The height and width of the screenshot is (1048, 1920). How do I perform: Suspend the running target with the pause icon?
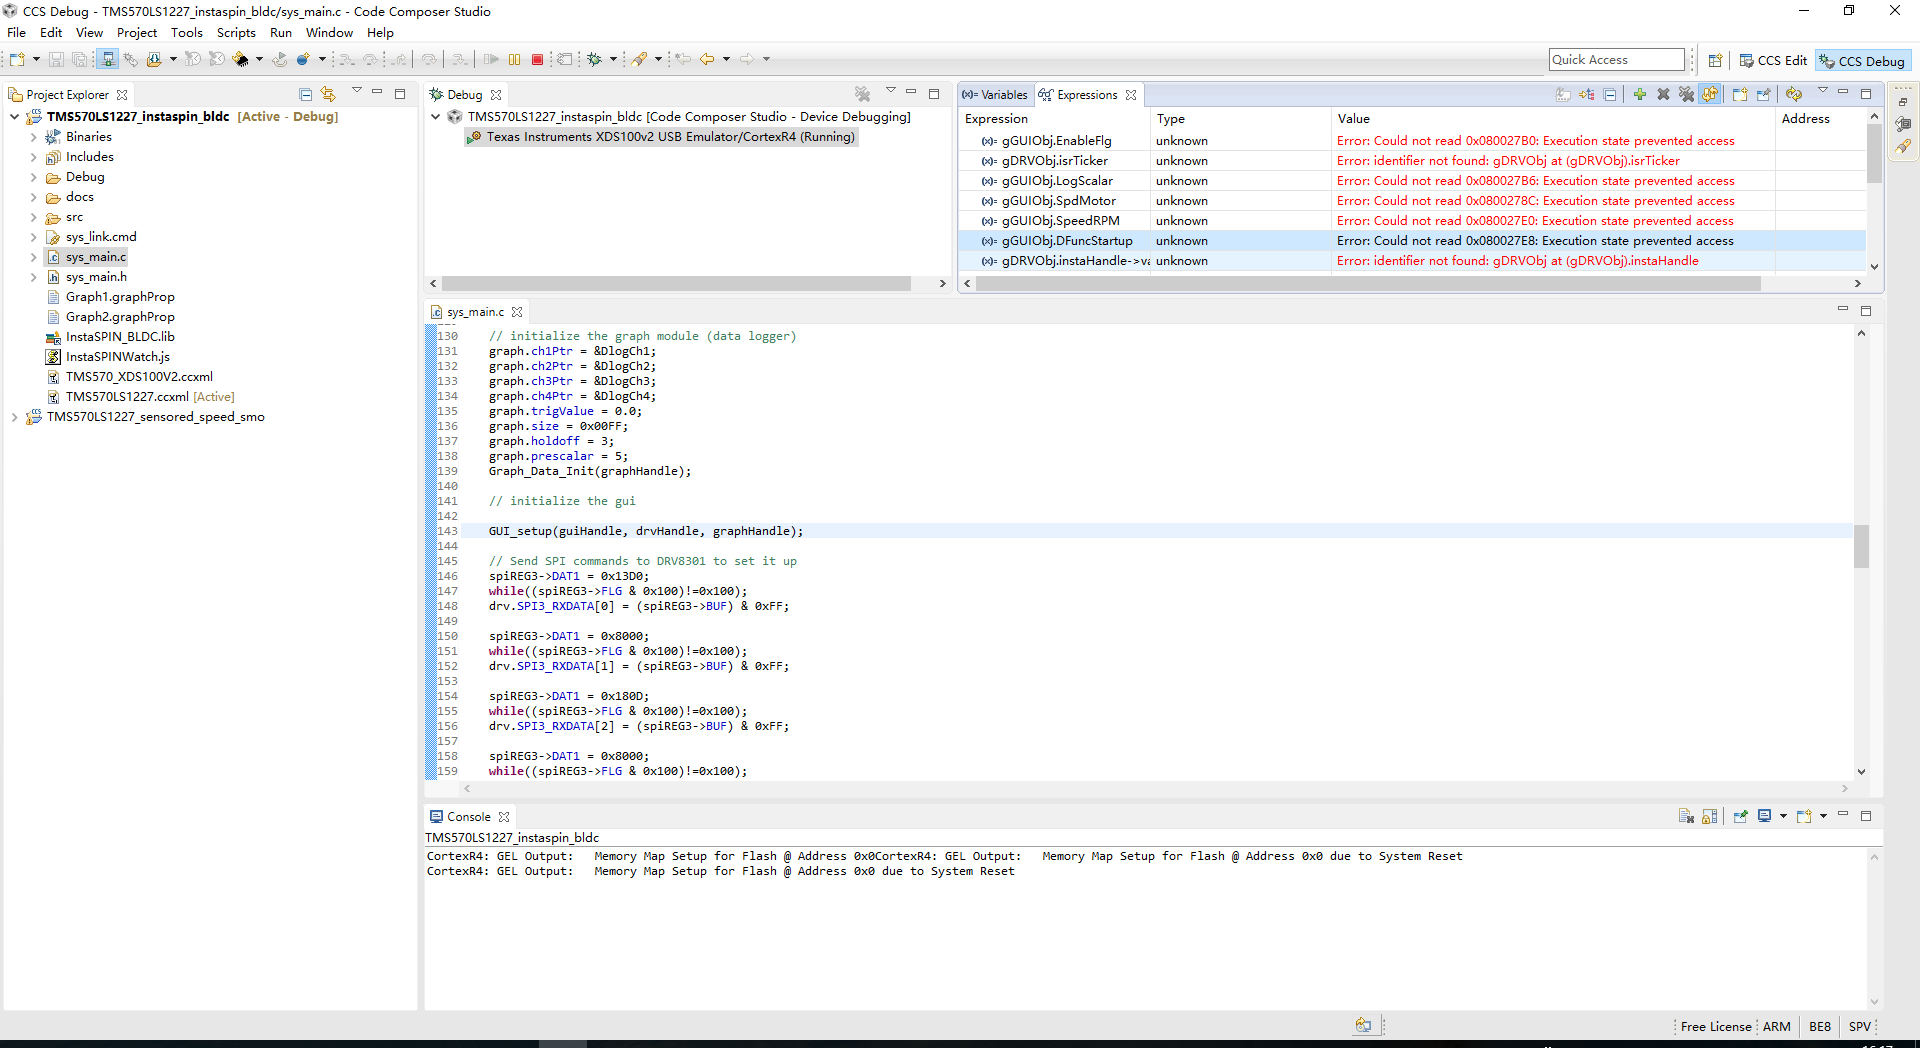[x=514, y=60]
